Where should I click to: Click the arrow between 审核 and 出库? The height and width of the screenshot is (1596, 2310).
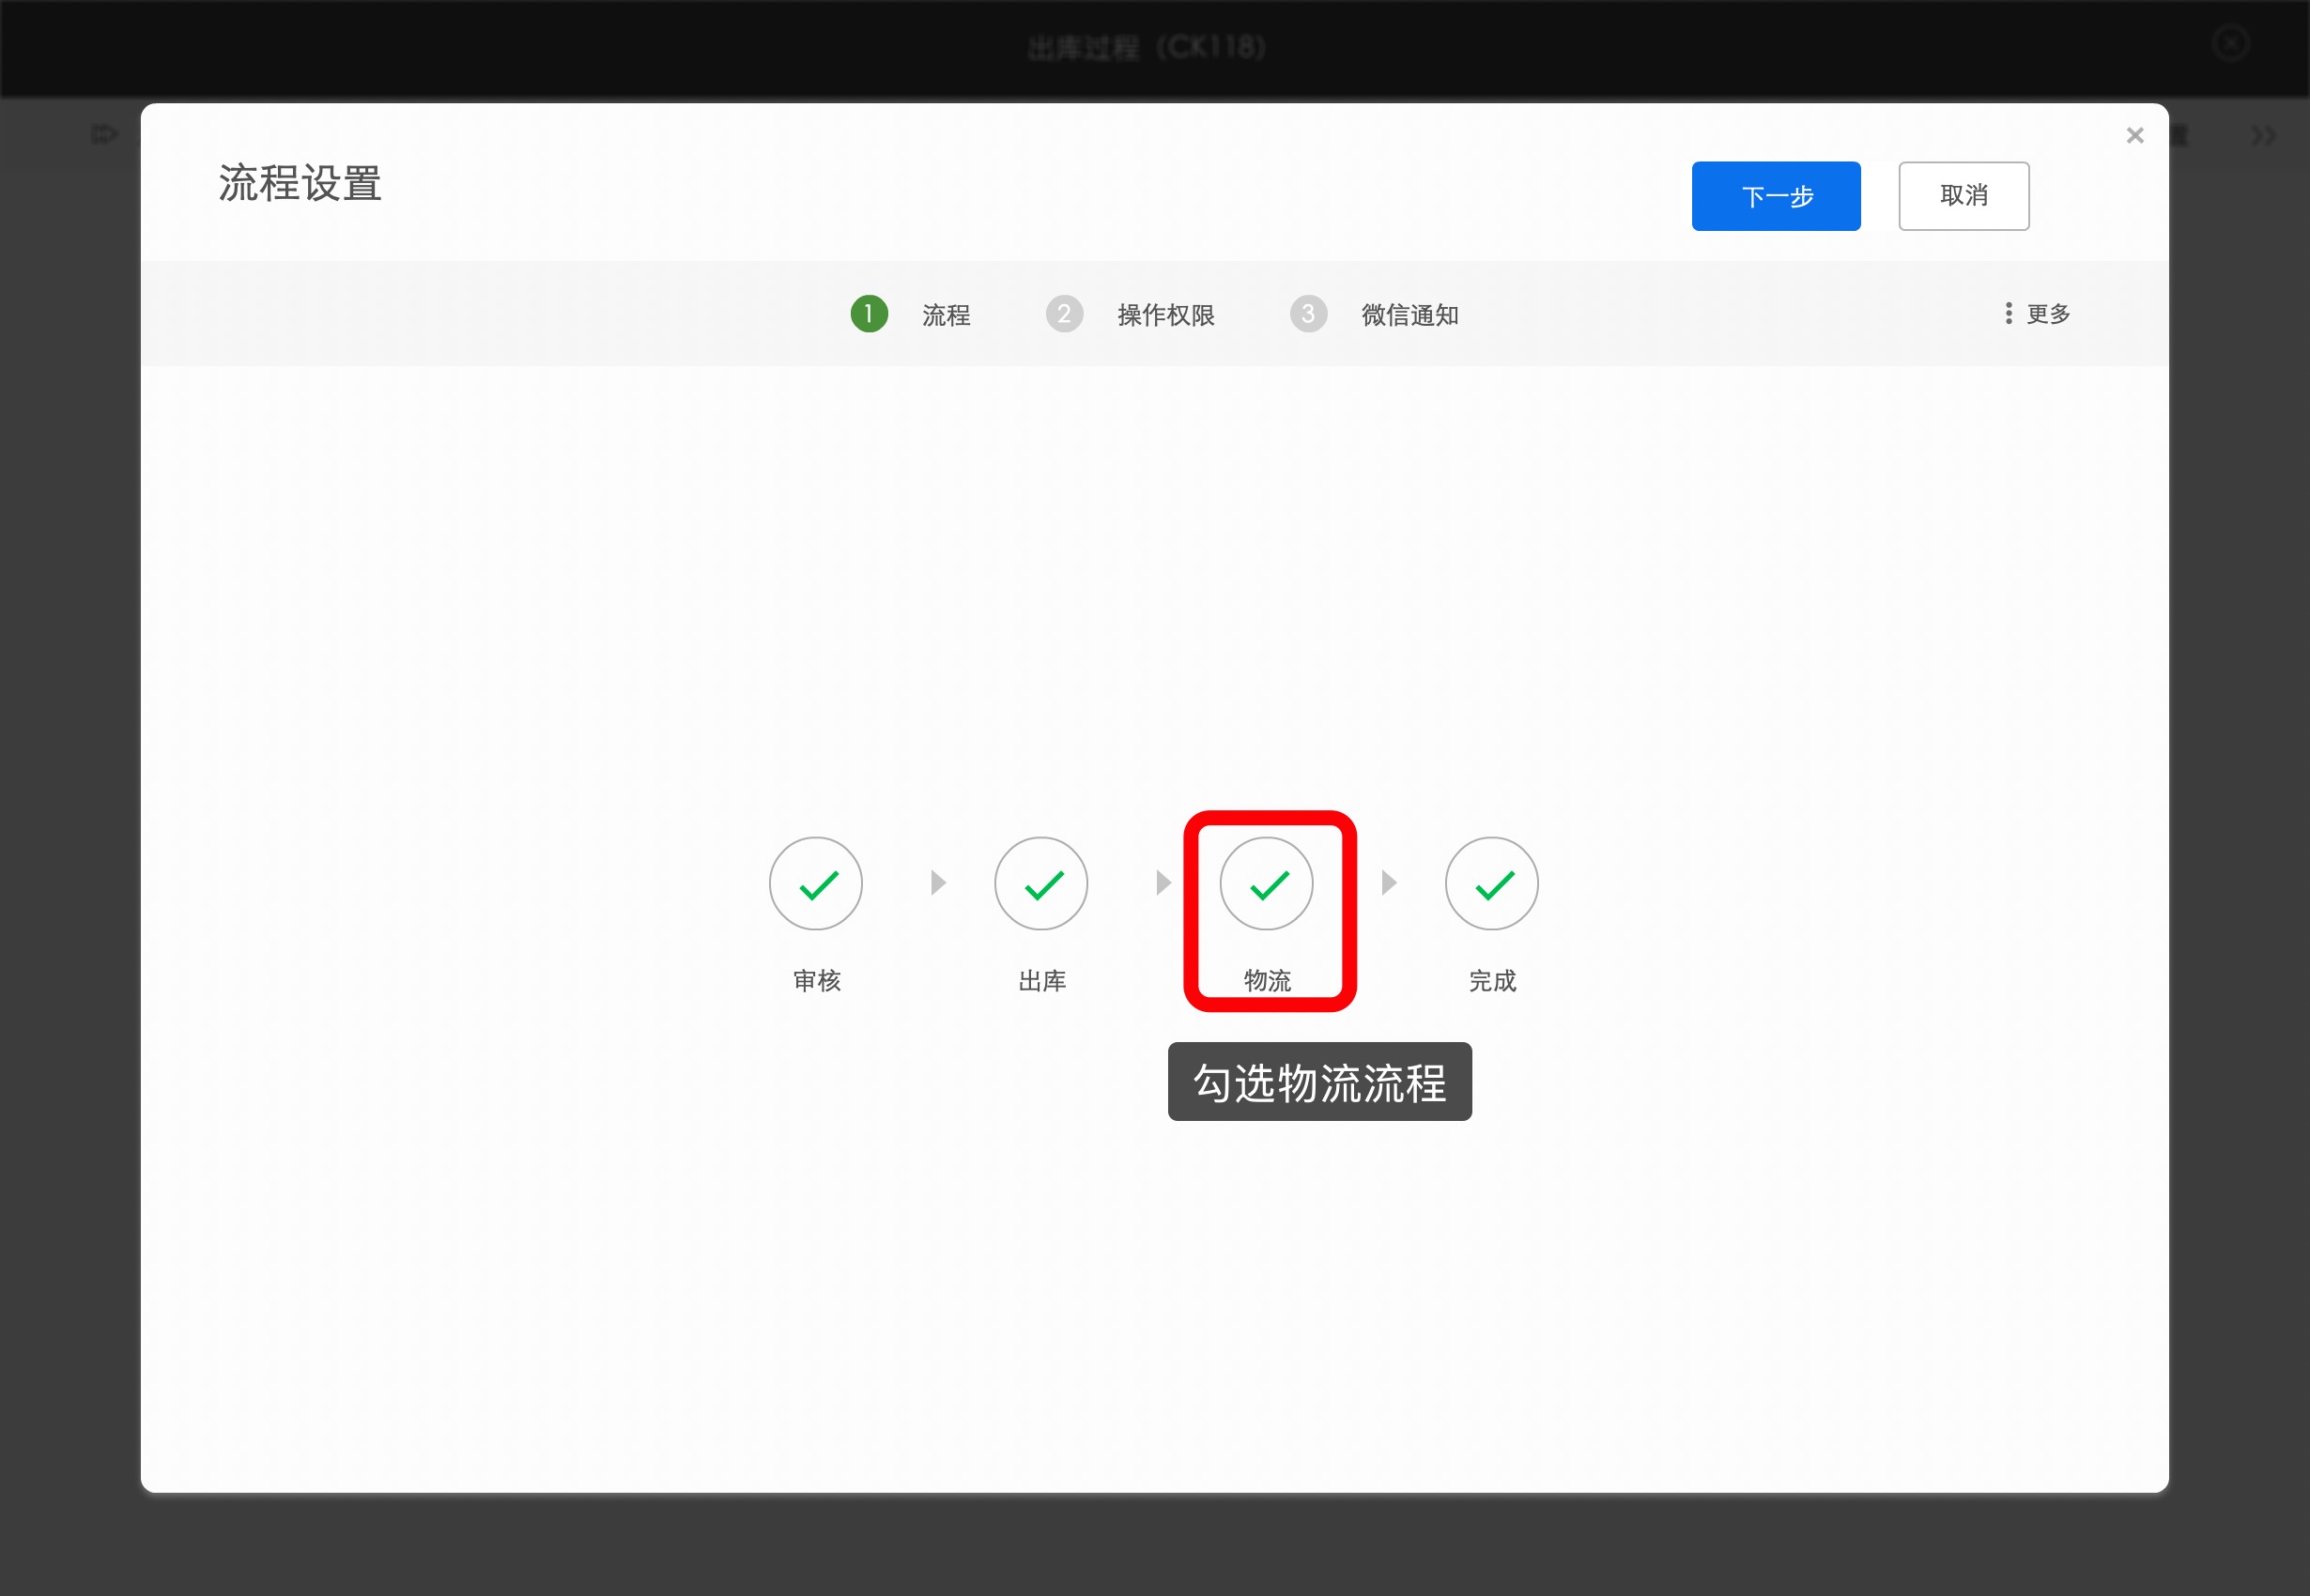click(938, 882)
